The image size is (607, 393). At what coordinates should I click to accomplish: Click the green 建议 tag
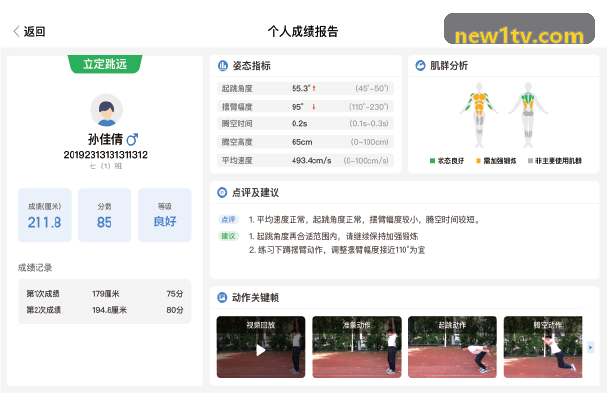coord(228,236)
